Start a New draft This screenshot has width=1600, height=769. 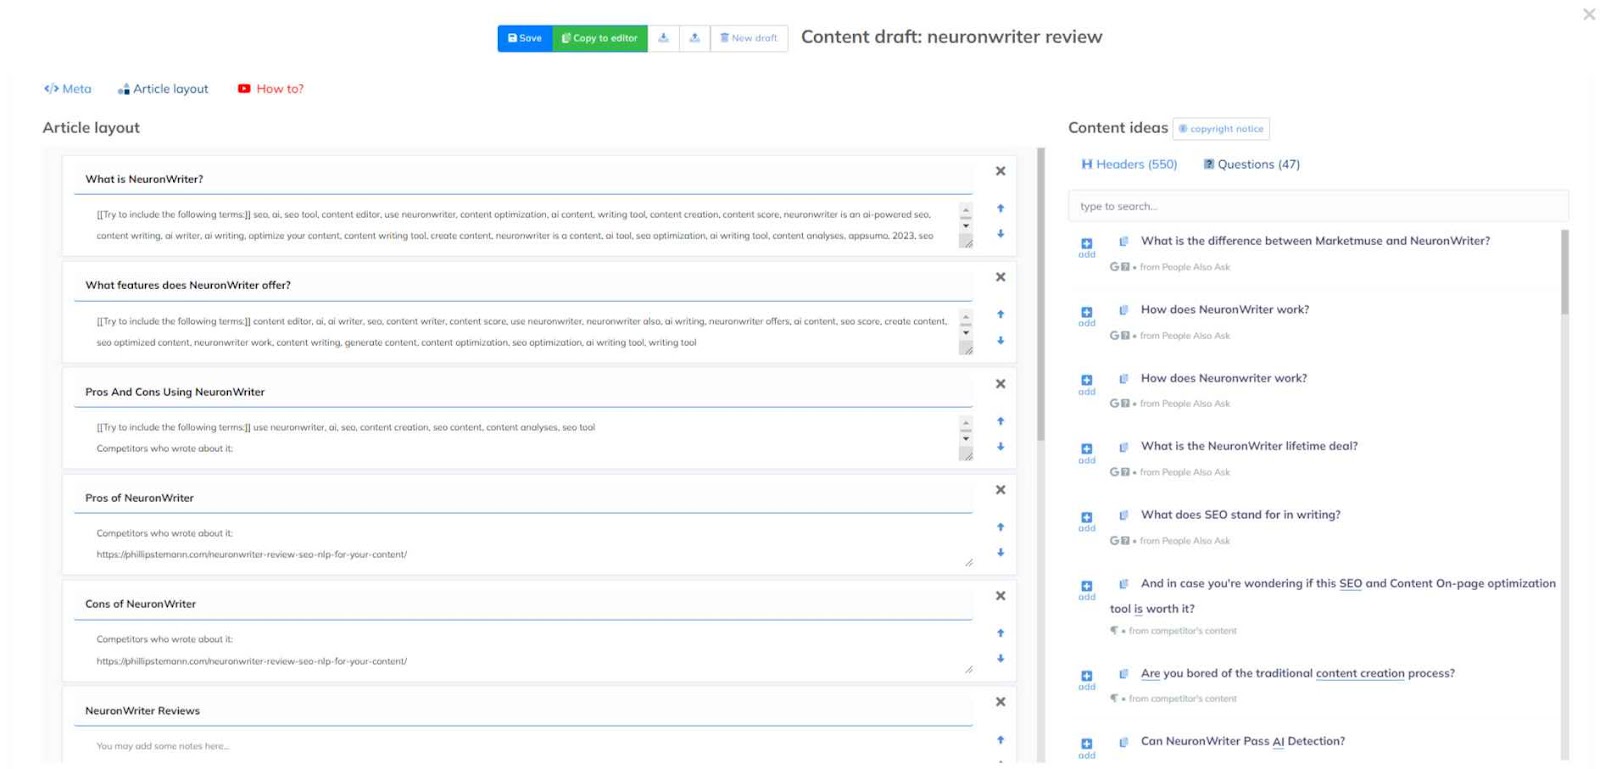(x=749, y=38)
